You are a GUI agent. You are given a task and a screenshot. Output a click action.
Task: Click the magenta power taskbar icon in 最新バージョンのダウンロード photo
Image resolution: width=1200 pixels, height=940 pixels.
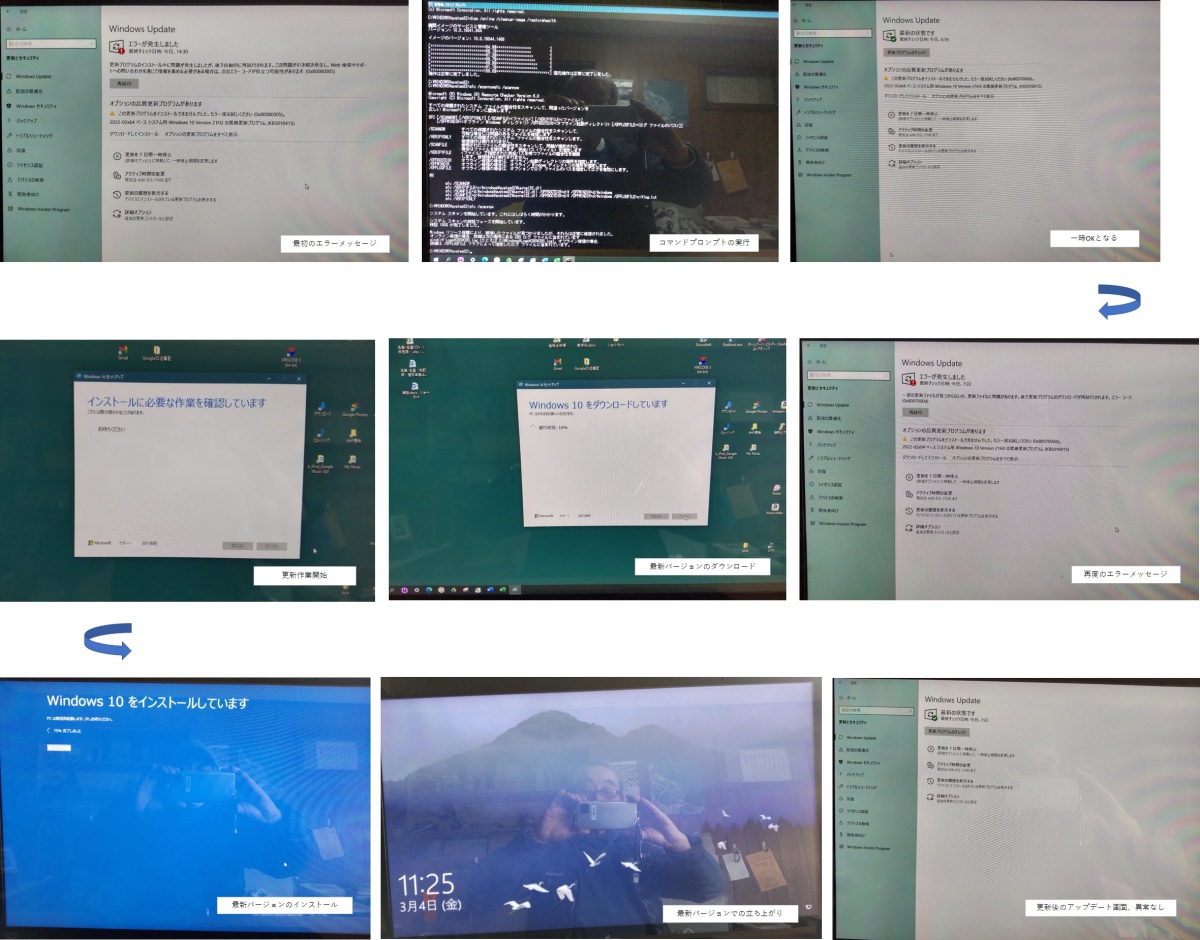(405, 590)
